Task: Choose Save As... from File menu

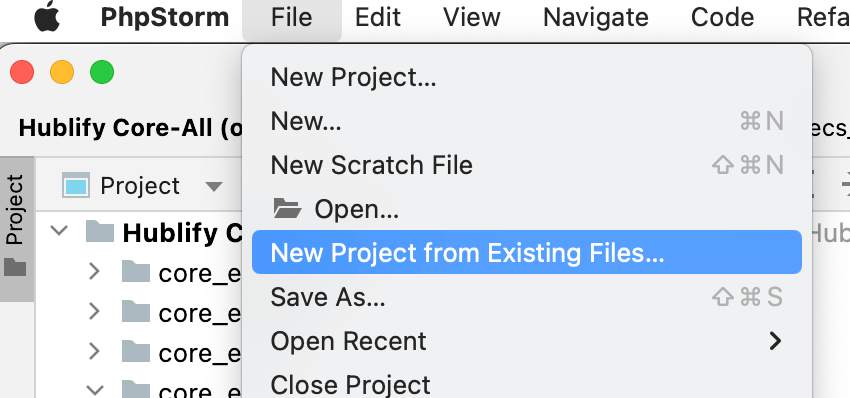Action: [x=527, y=297]
